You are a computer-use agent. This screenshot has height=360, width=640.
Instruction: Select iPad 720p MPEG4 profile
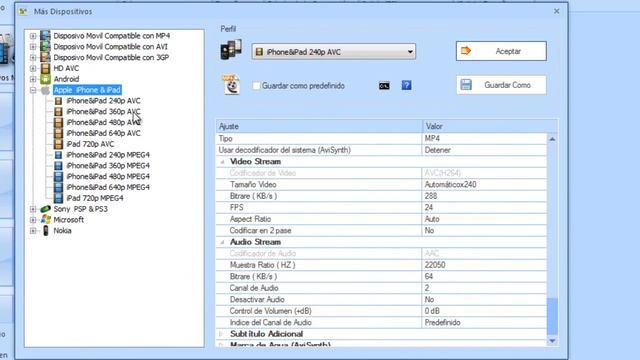click(95, 198)
